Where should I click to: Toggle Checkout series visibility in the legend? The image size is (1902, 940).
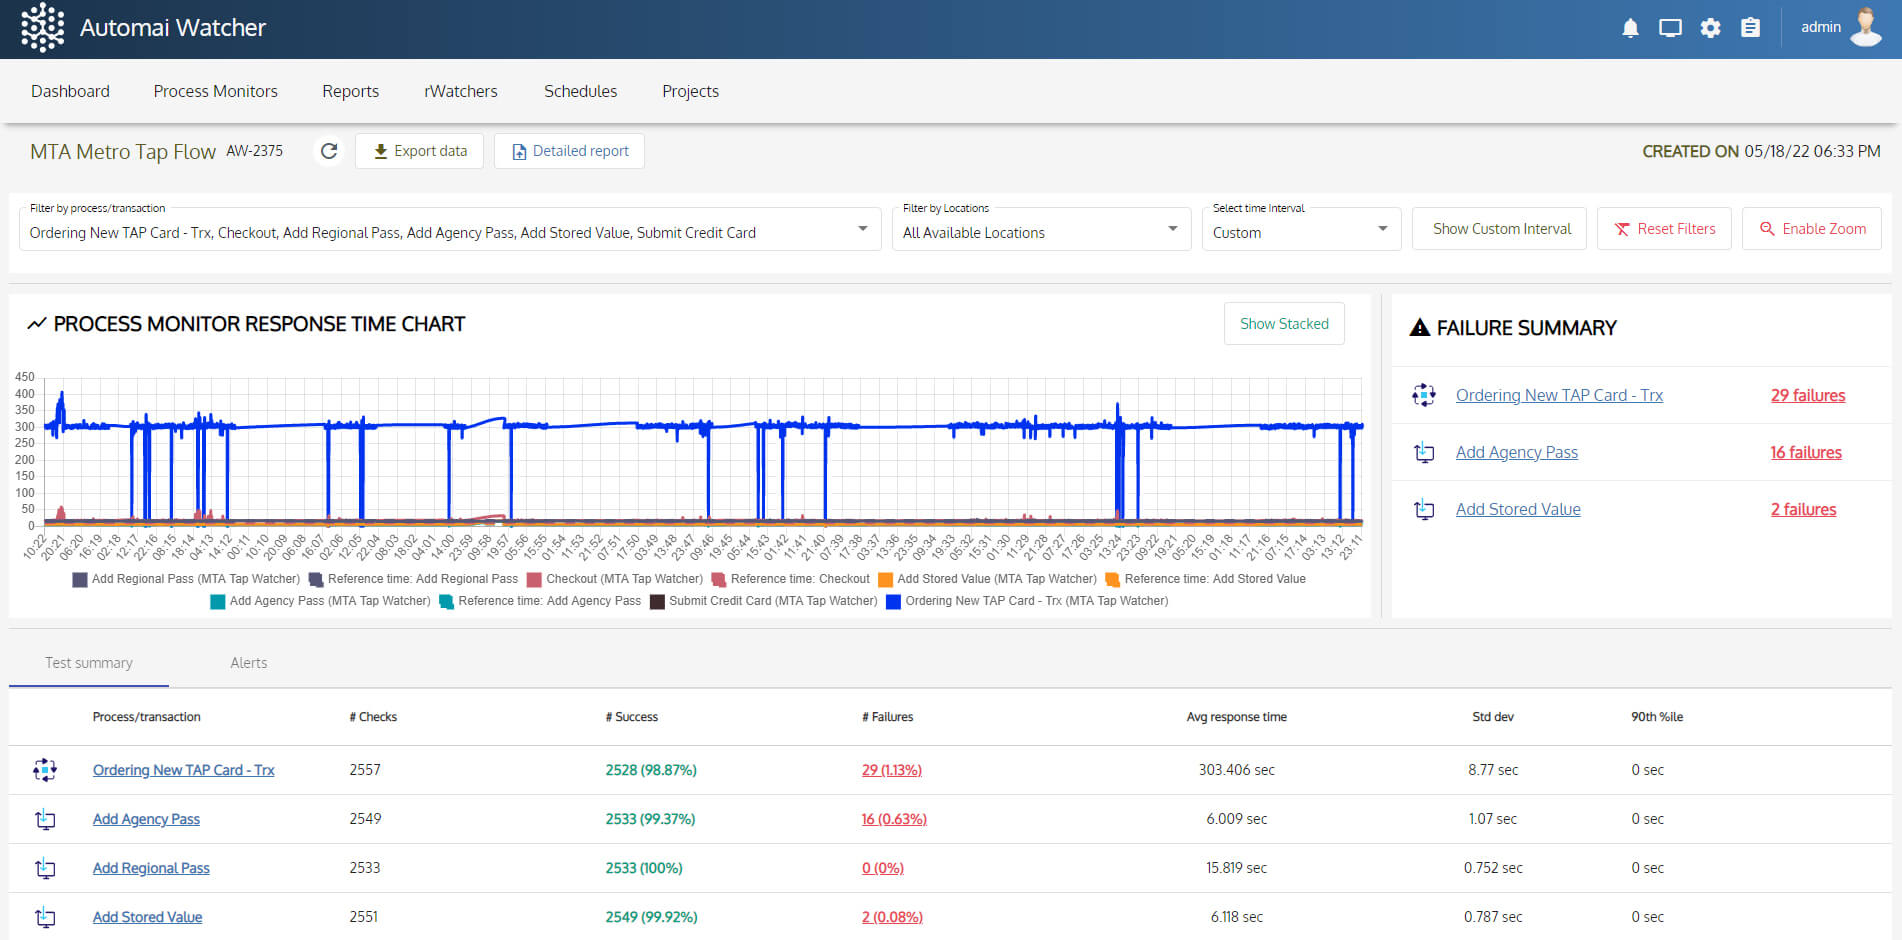[534, 579]
